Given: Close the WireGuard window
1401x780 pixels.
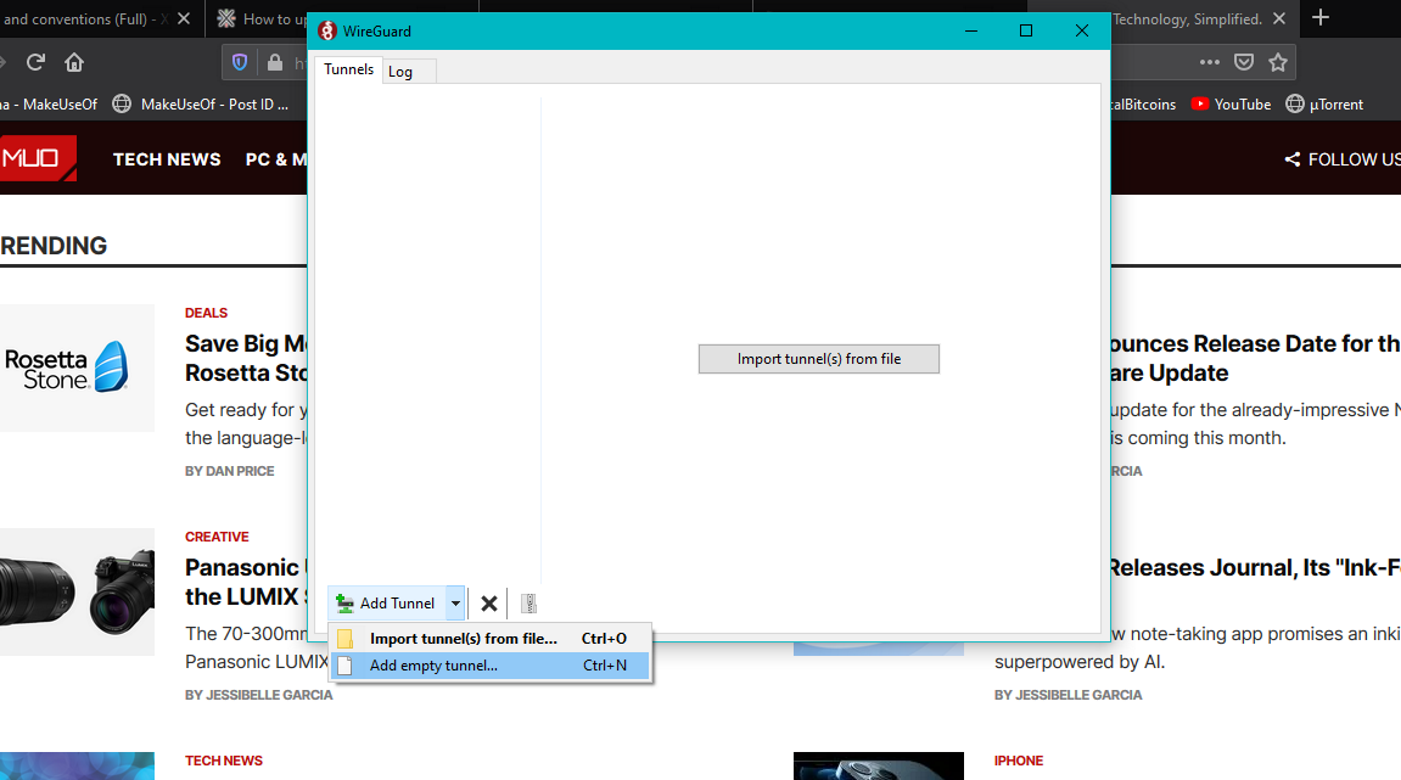Looking at the screenshot, I should pos(1082,31).
